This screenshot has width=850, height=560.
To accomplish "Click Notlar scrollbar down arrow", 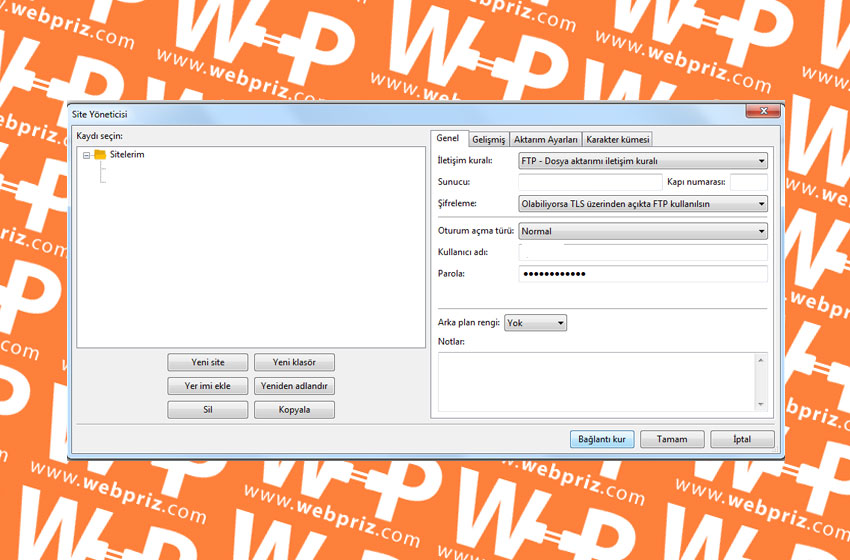I will coord(761,404).
